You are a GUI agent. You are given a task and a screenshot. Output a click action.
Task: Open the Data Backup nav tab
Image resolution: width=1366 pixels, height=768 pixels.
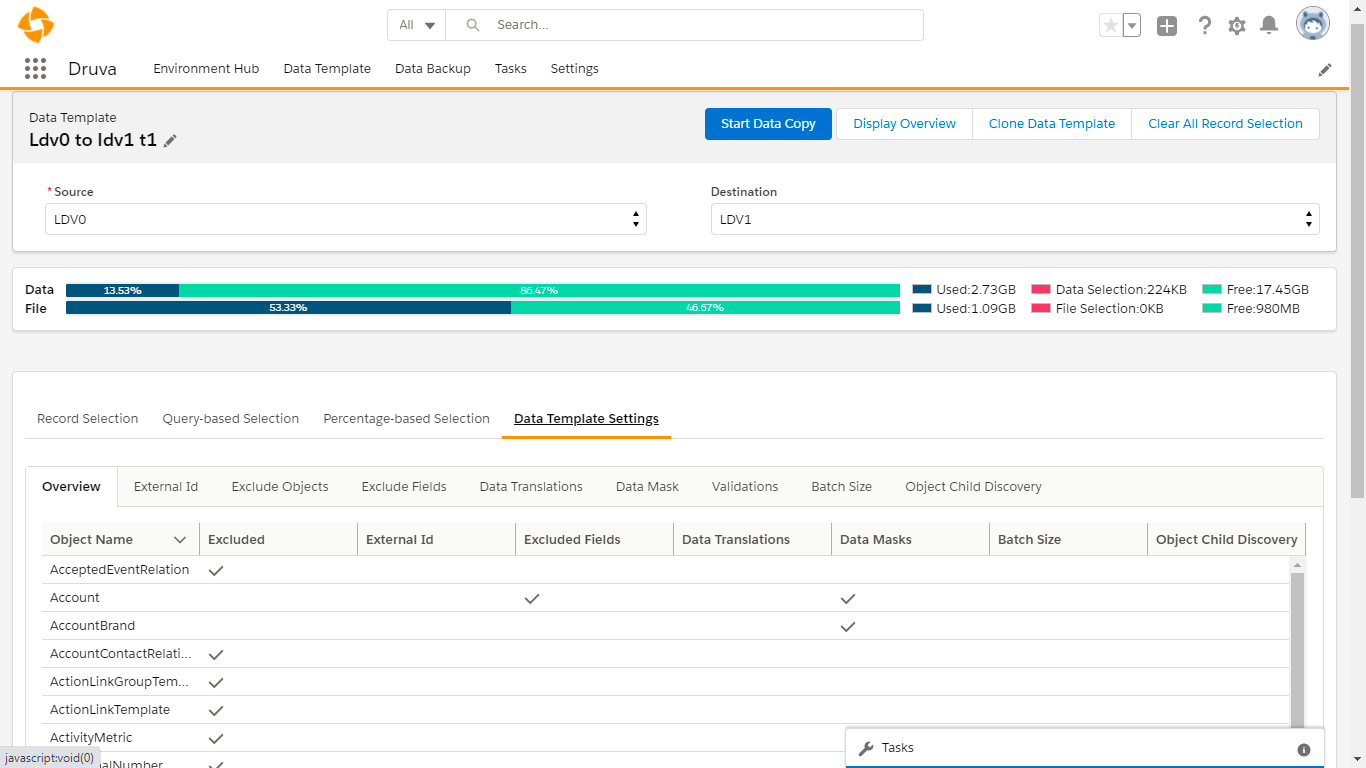coord(433,68)
